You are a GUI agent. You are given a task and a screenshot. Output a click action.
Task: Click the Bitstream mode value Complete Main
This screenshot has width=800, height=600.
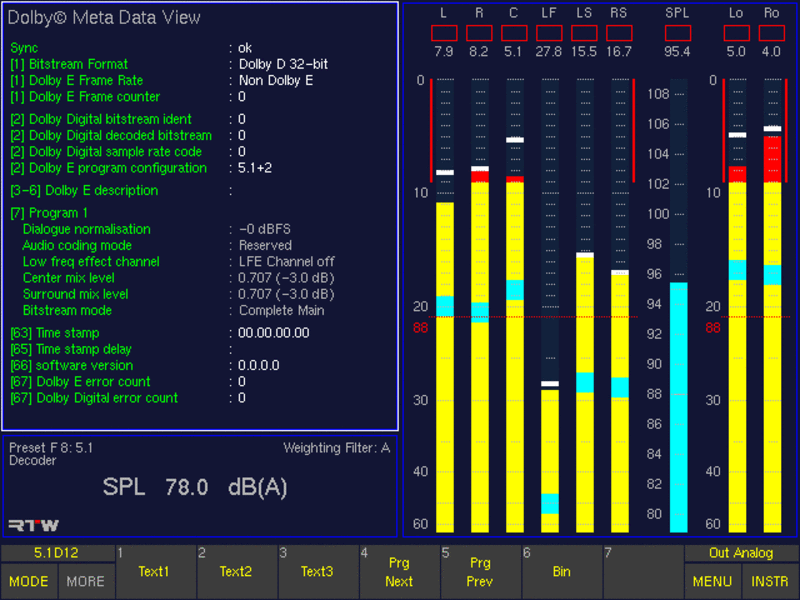[x=282, y=311]
